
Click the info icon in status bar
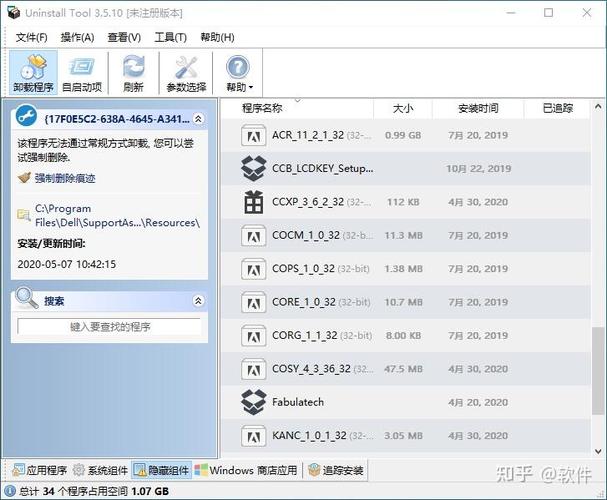pyautogui.click(x=10, y=491)
